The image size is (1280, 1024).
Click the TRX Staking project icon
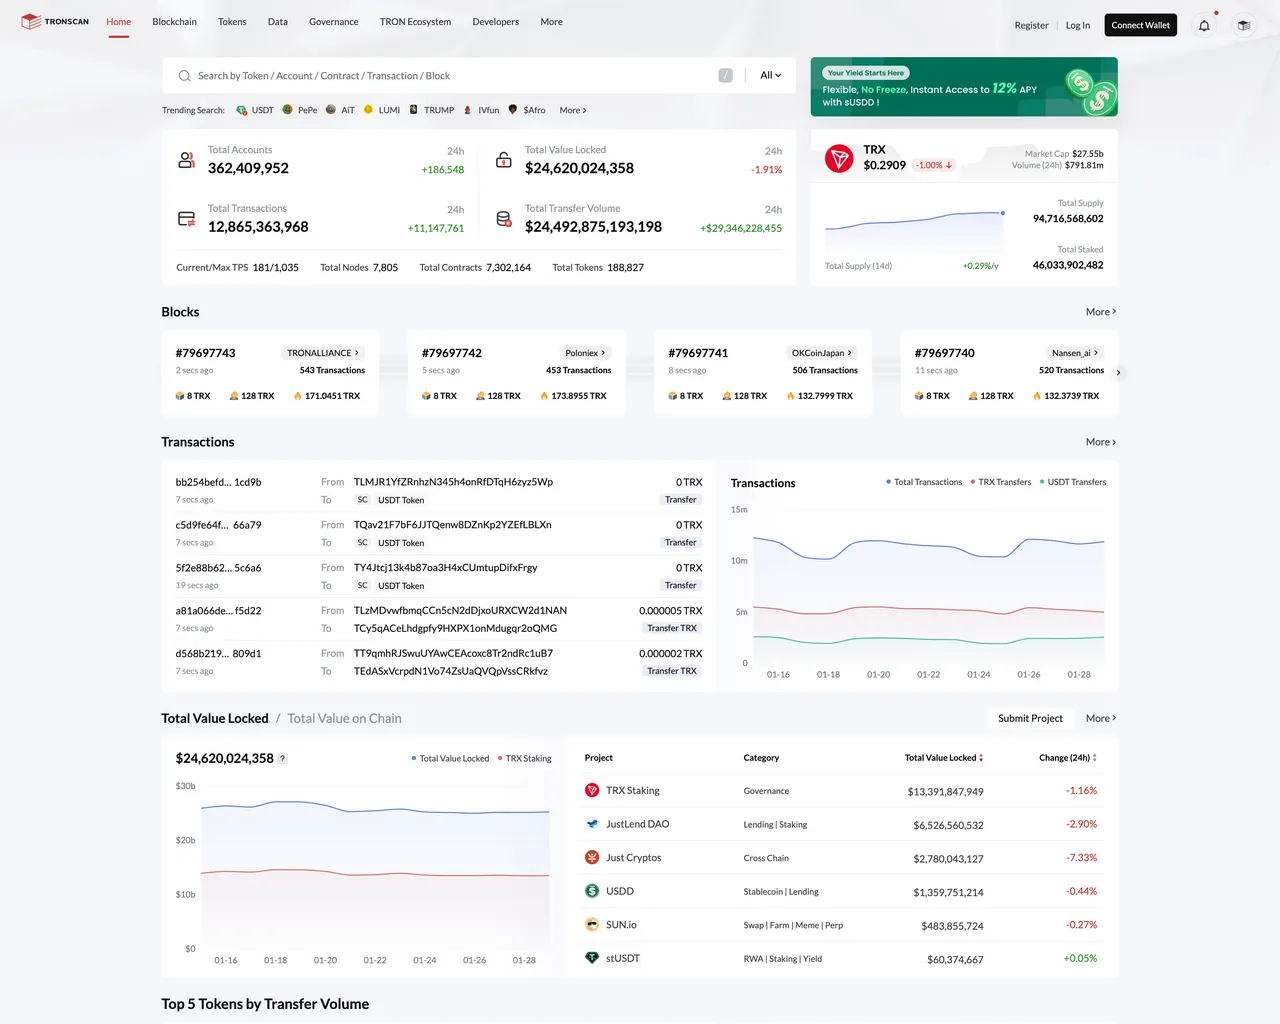(x=592, y=791)
